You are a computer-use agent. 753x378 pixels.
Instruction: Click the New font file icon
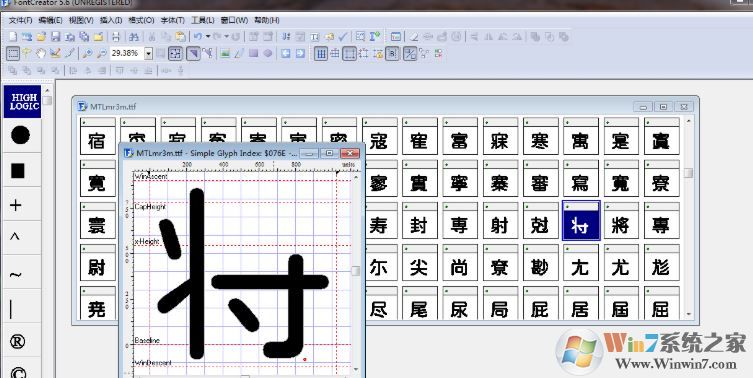(13, 37)
